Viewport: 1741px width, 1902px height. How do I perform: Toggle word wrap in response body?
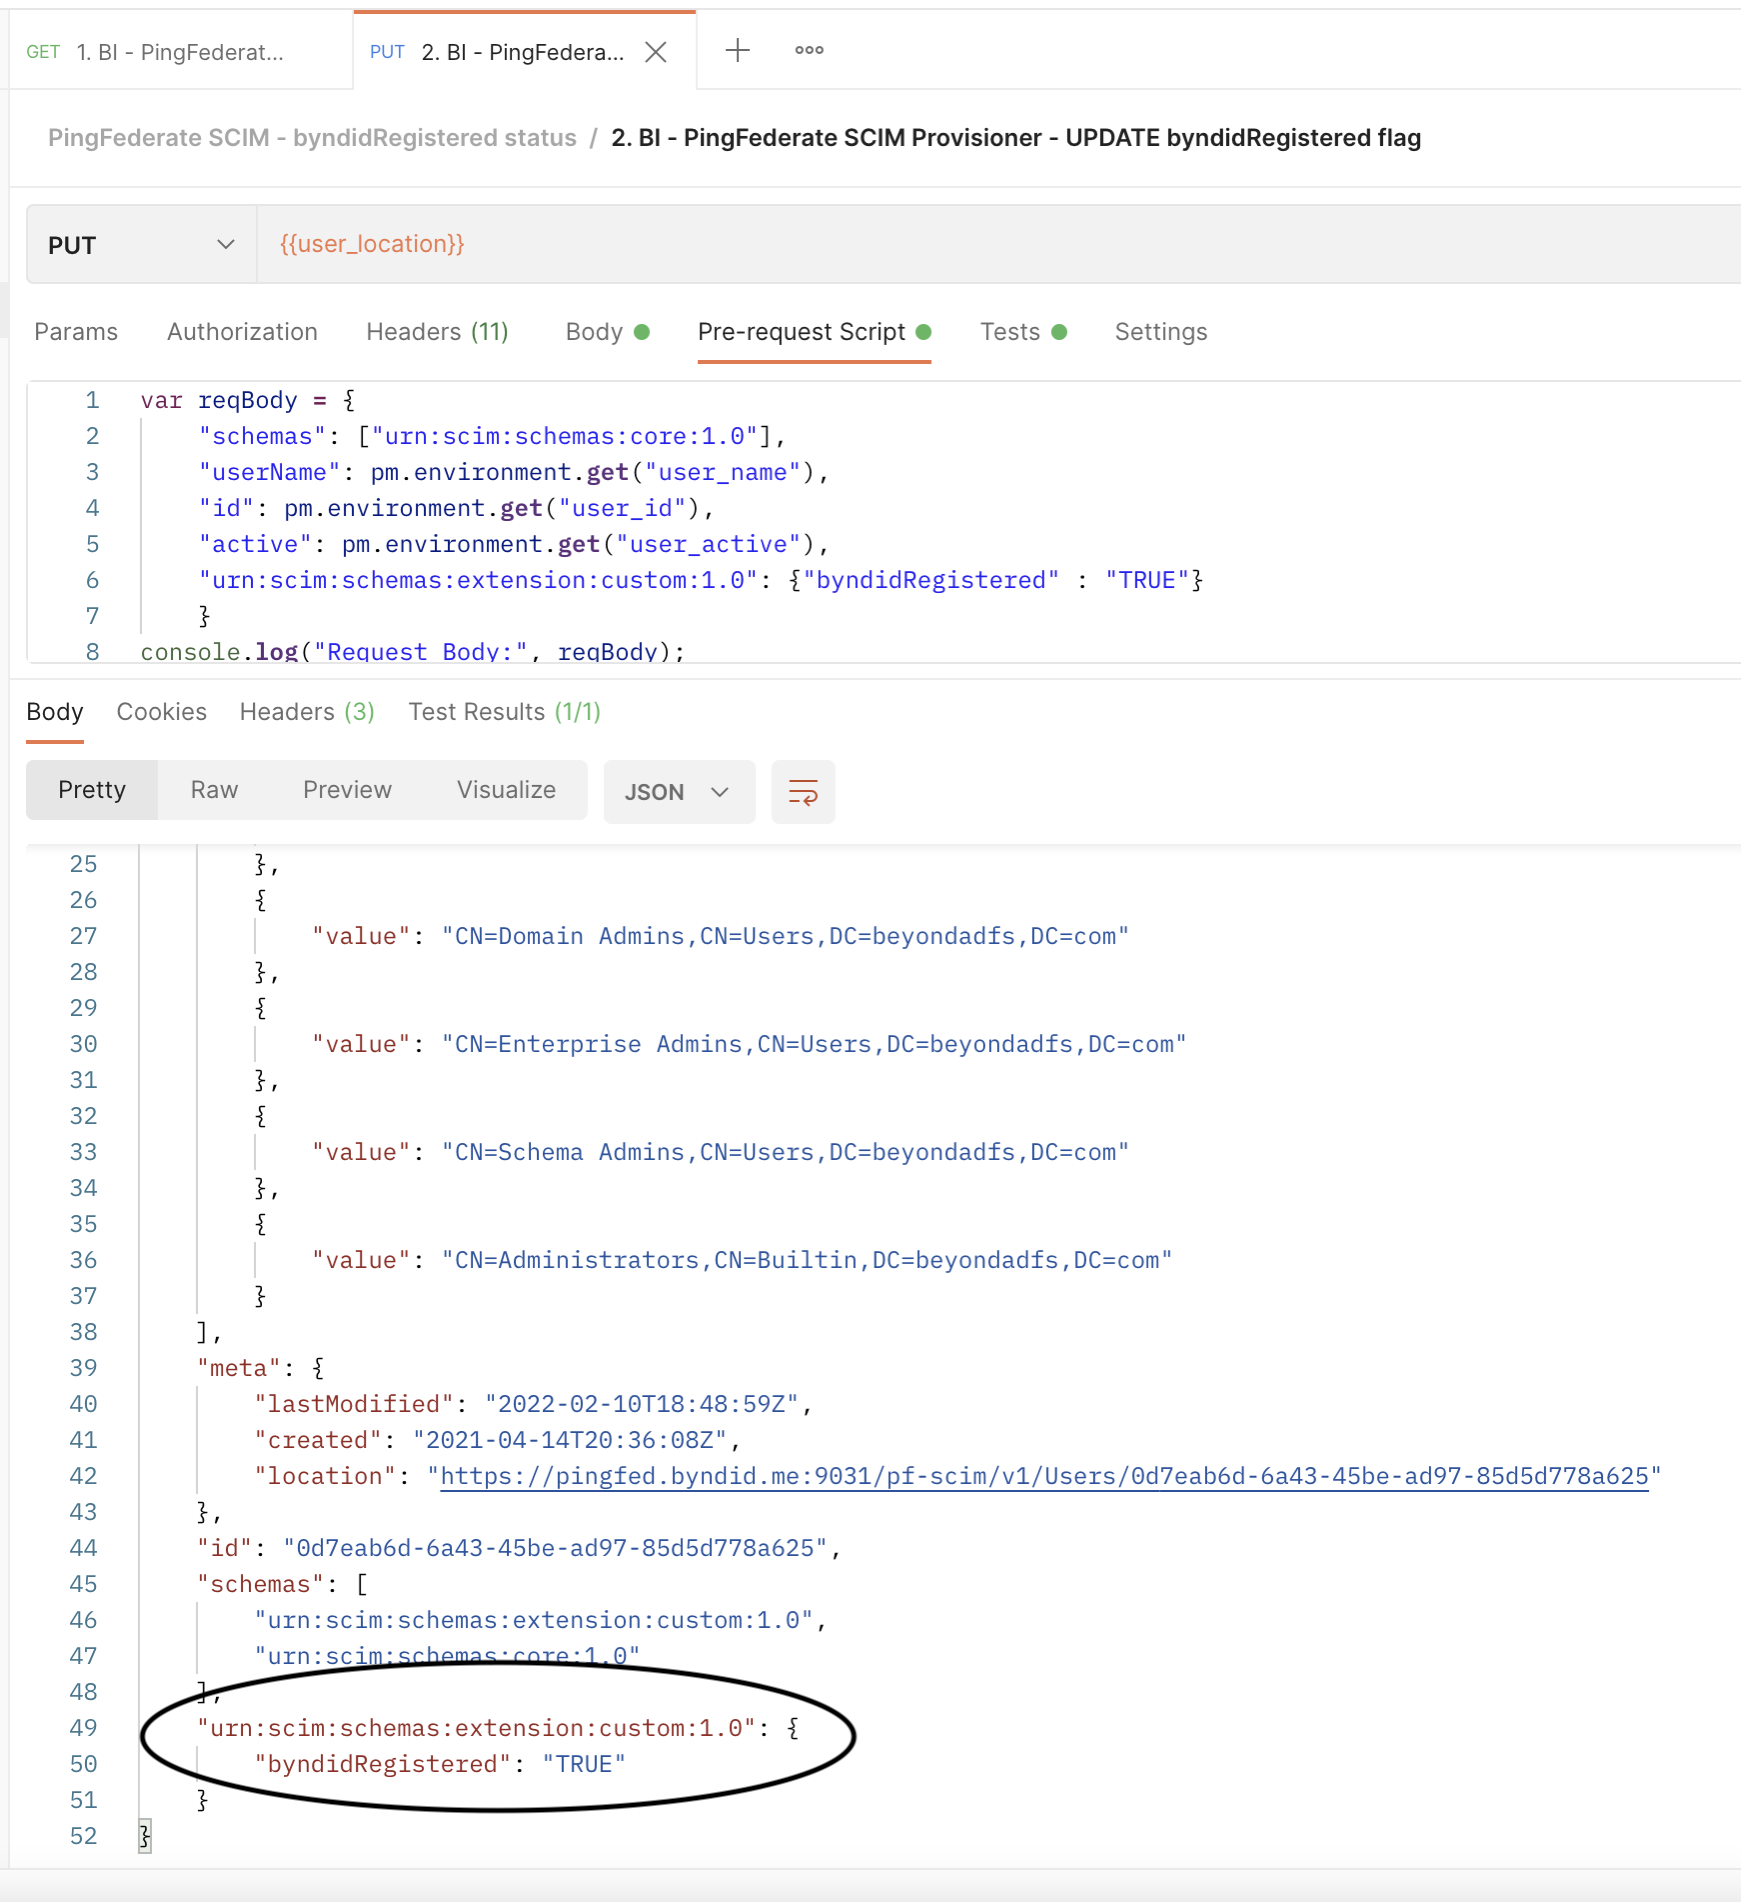tap(803, 792)
